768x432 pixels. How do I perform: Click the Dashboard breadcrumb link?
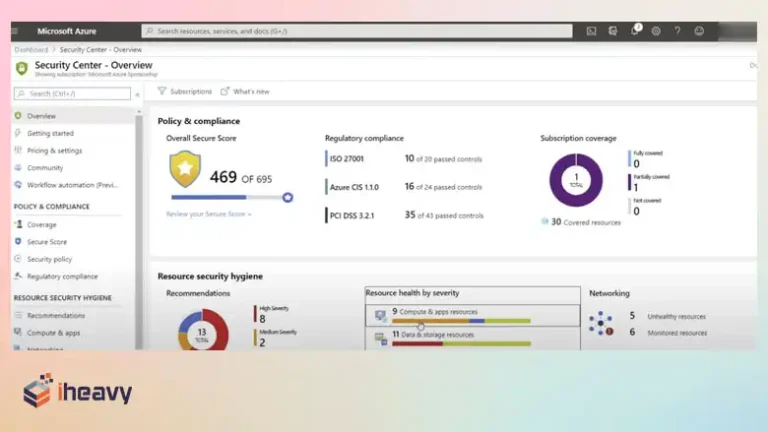[x=31, y=49]
